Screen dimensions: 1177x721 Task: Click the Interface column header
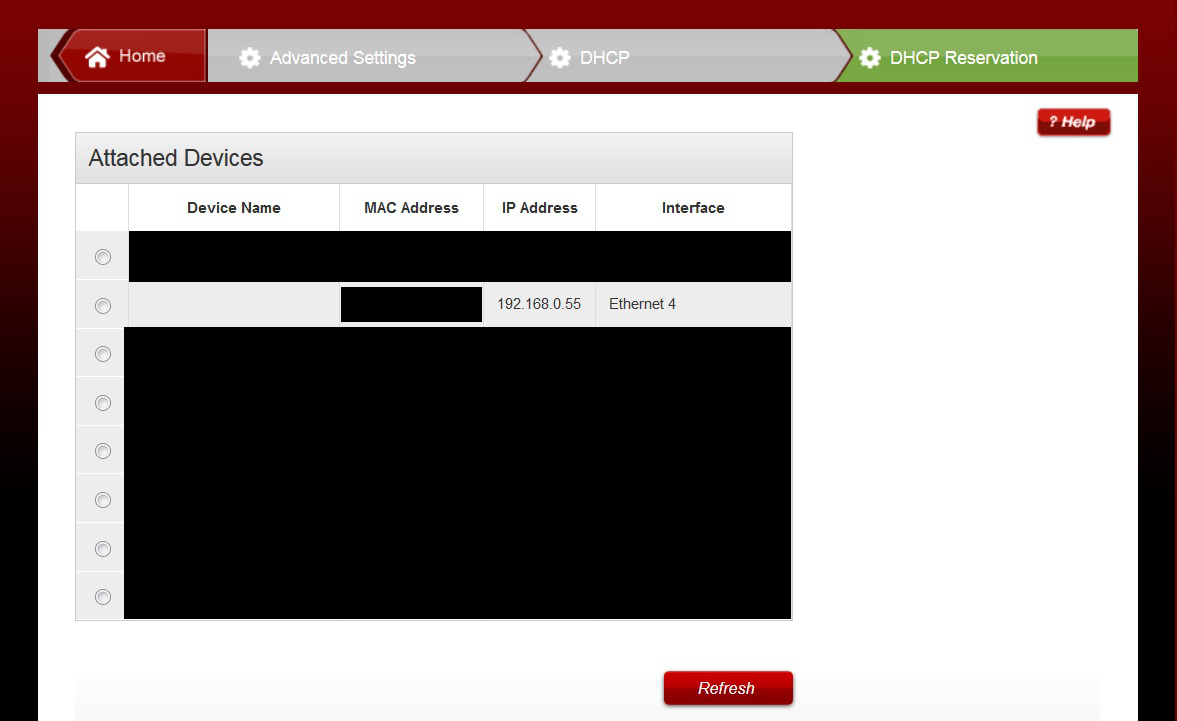coord(692,208)
